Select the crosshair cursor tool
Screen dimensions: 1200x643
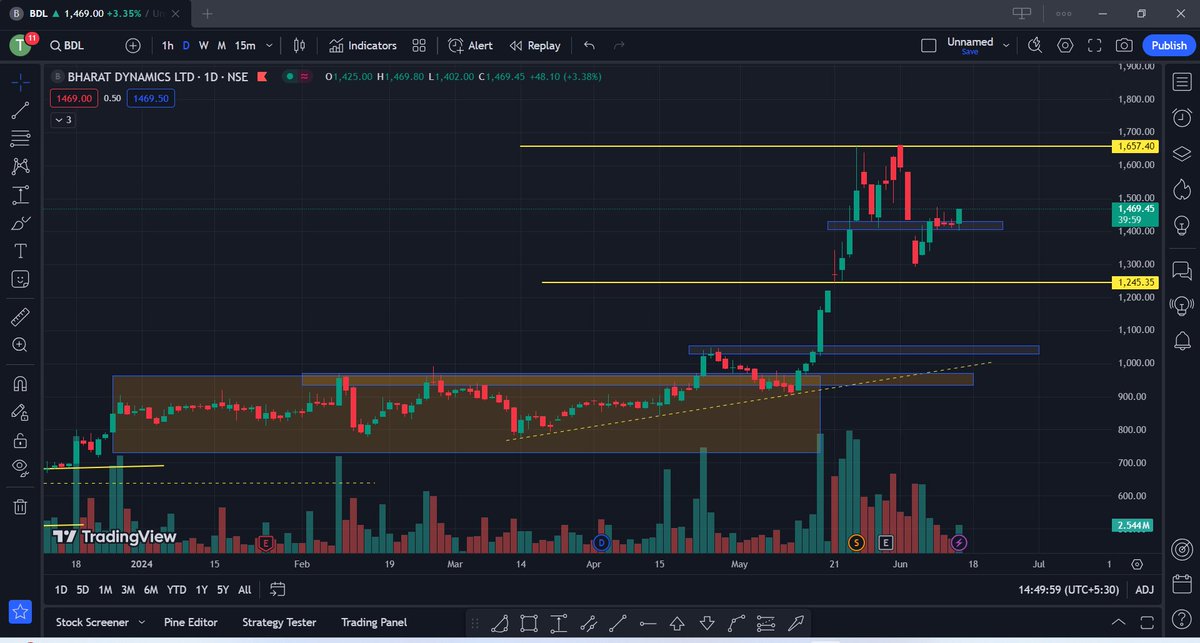20,82
